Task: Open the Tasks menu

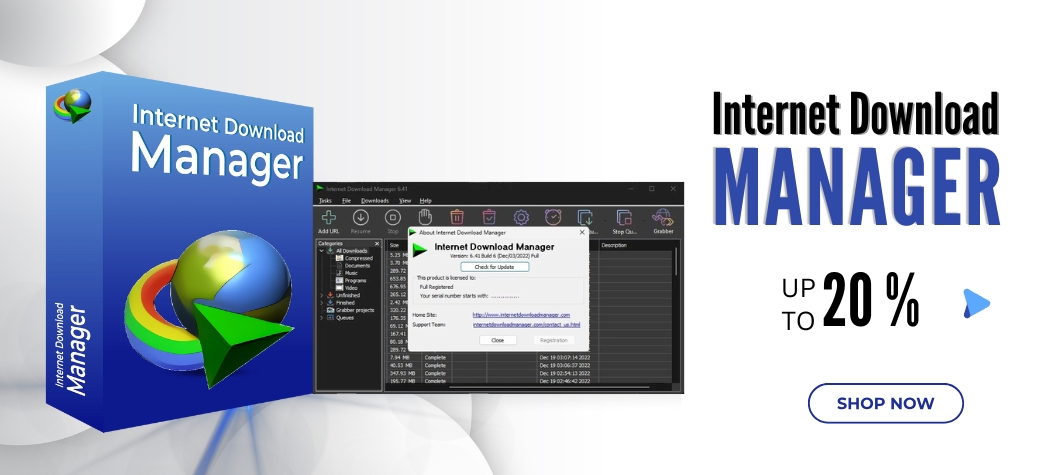Action: (x=325, y=200)
